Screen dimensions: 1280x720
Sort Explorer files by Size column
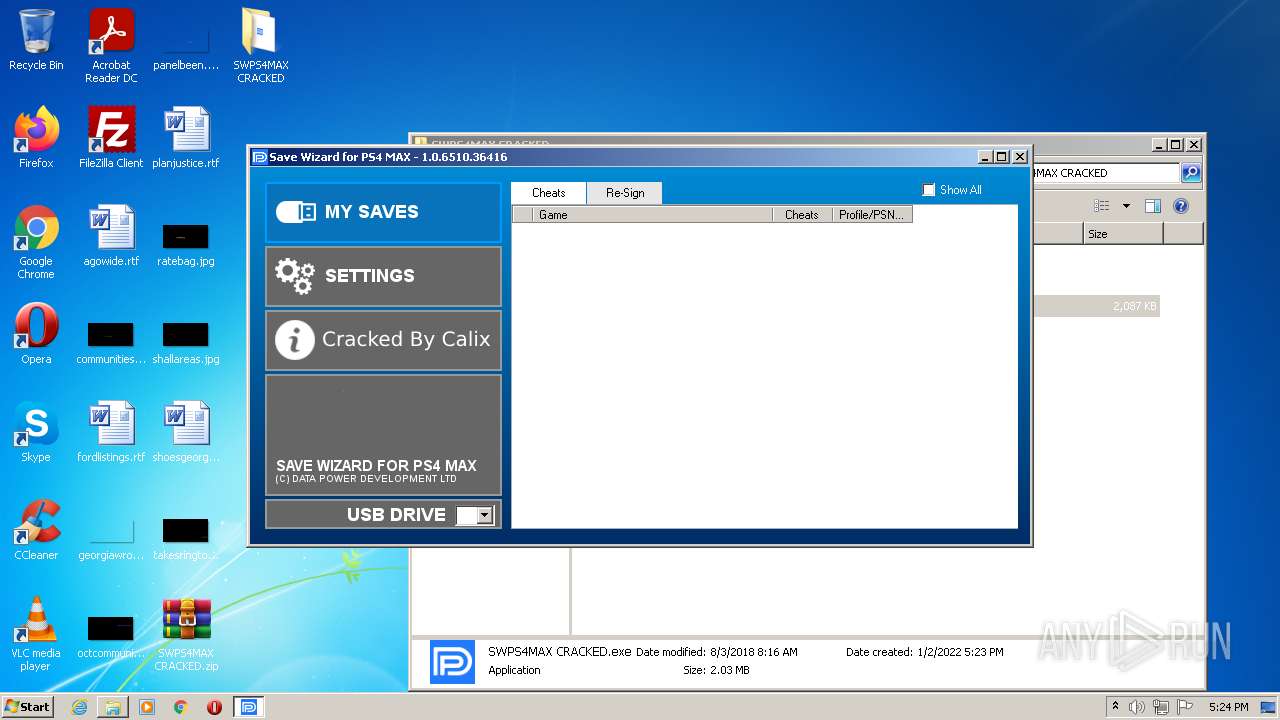tap(1123, 234)
